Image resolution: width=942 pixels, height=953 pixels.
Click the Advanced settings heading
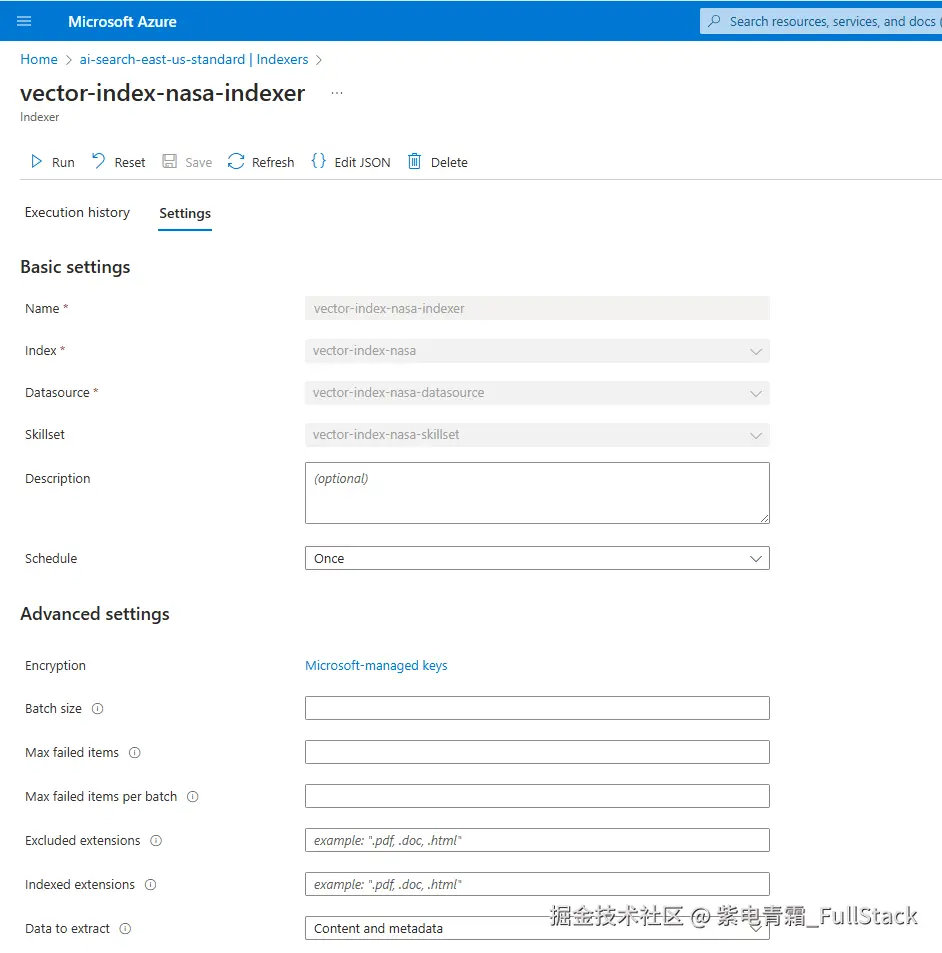click(95, 614)
